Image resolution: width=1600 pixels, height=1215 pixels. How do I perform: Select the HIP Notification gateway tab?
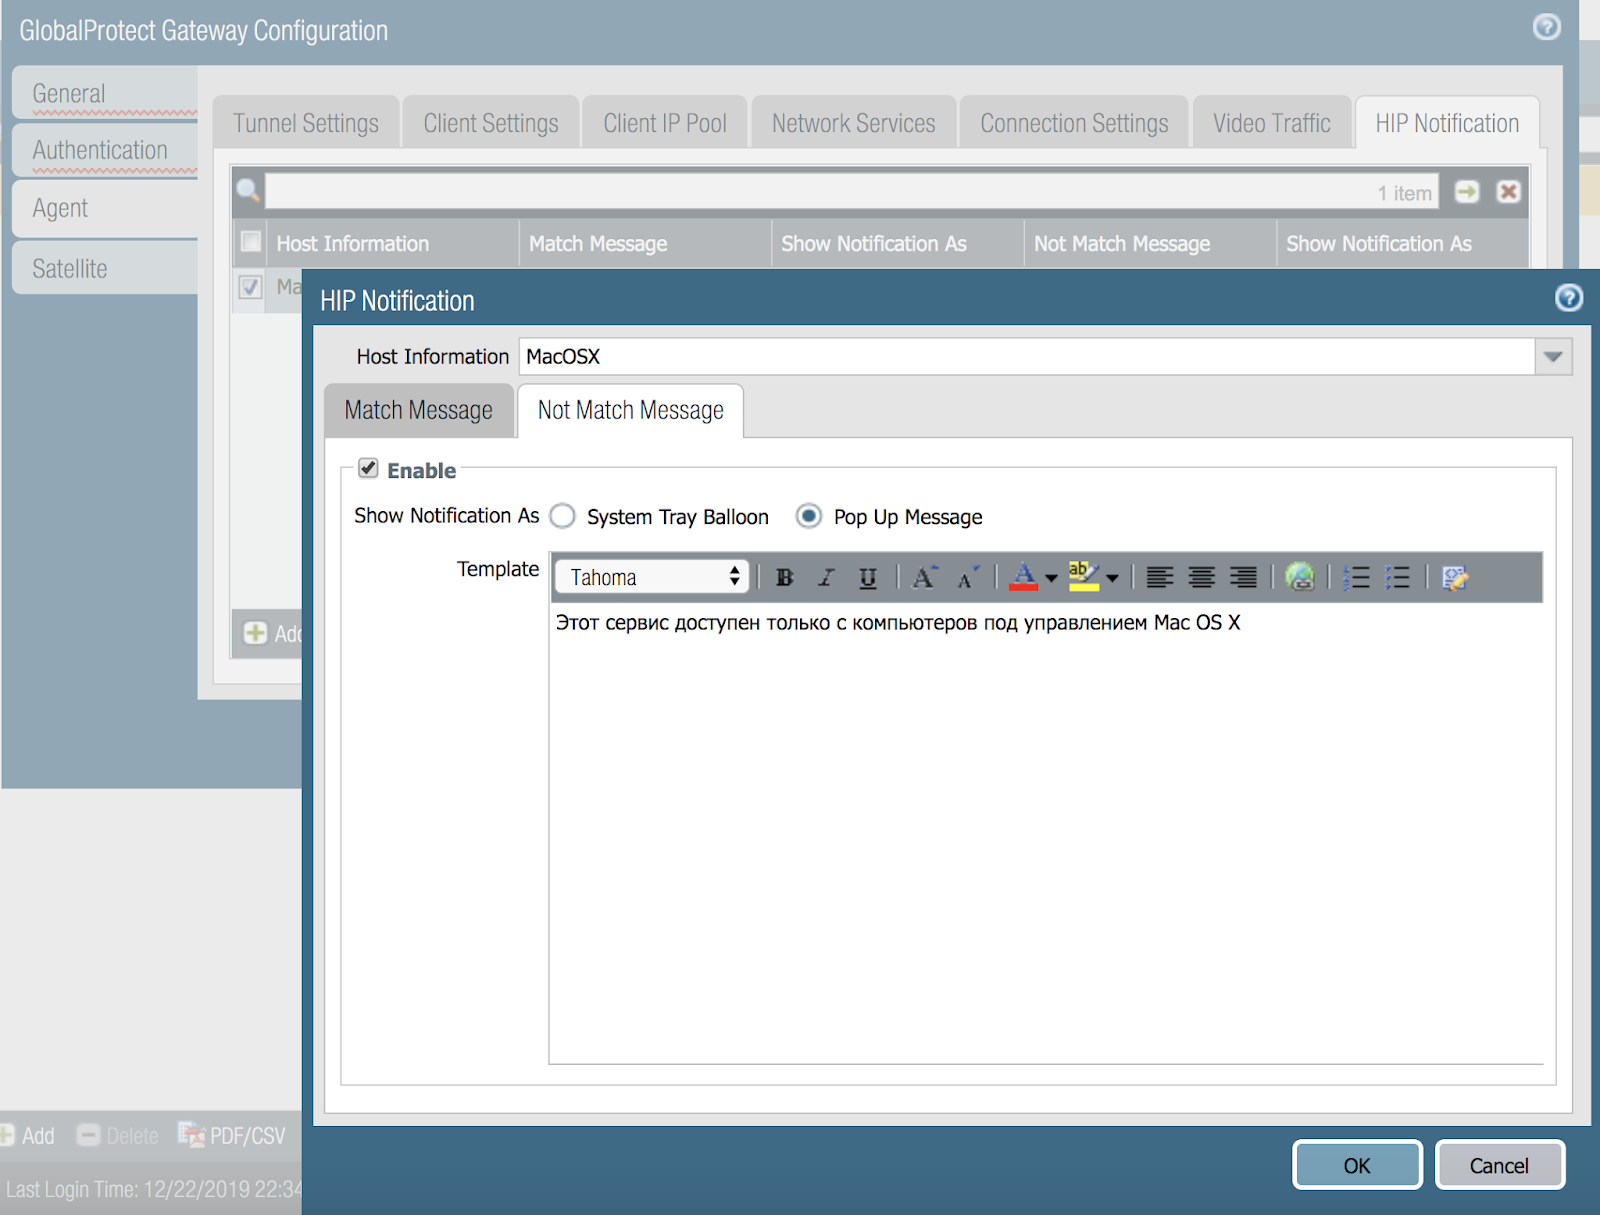[x=1447, y=123]
